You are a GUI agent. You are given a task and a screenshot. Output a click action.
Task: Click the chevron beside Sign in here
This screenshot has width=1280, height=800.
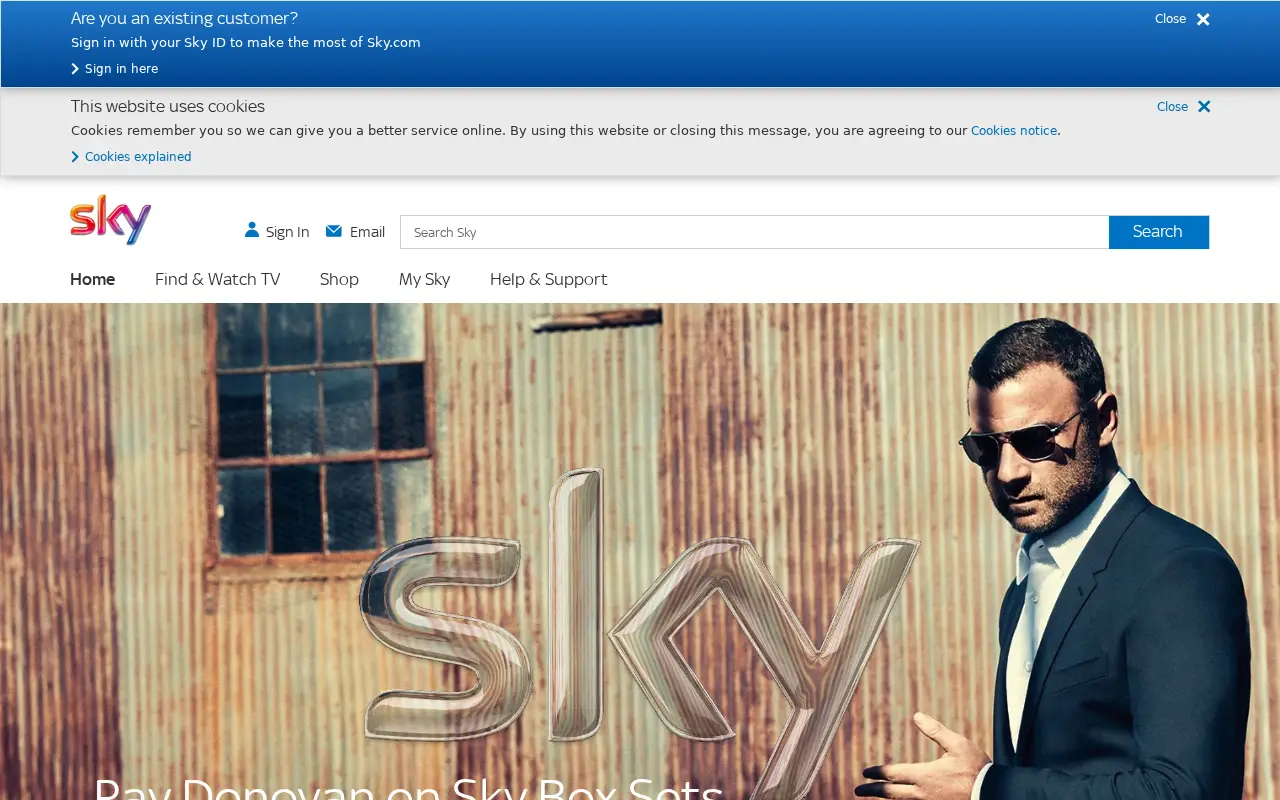coord(75,69)
